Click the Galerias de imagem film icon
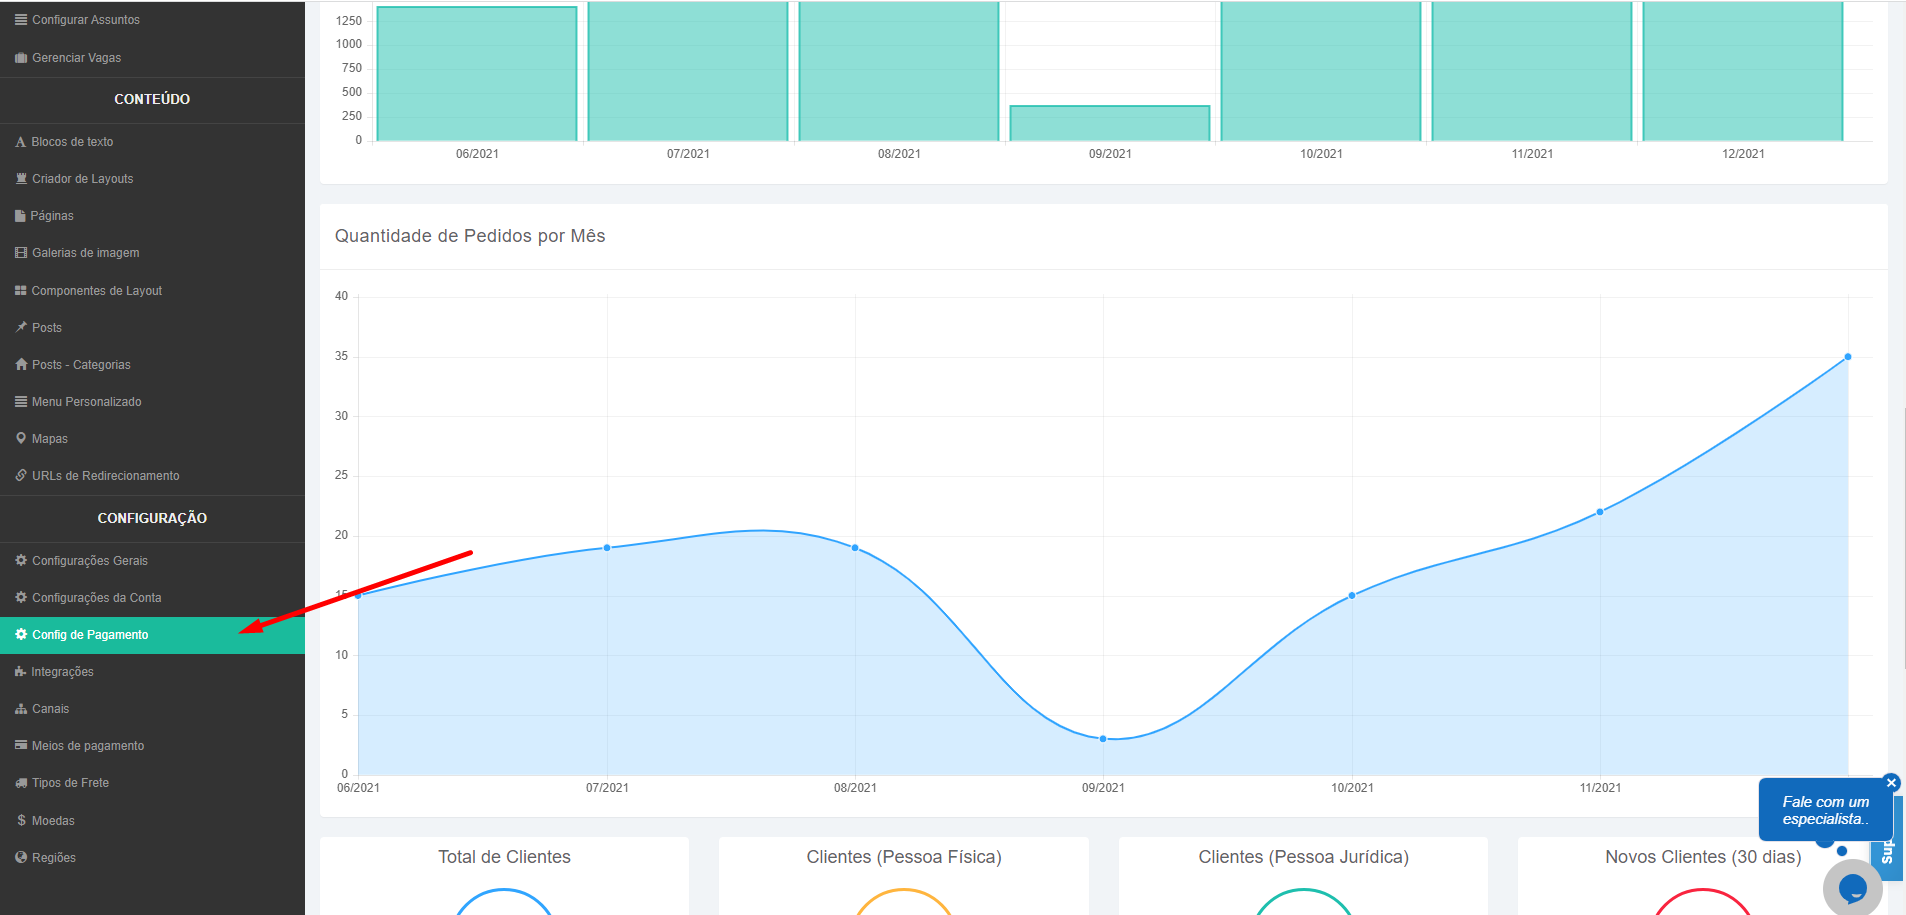This screenshot has width=1906, height=915. [21, 253]
